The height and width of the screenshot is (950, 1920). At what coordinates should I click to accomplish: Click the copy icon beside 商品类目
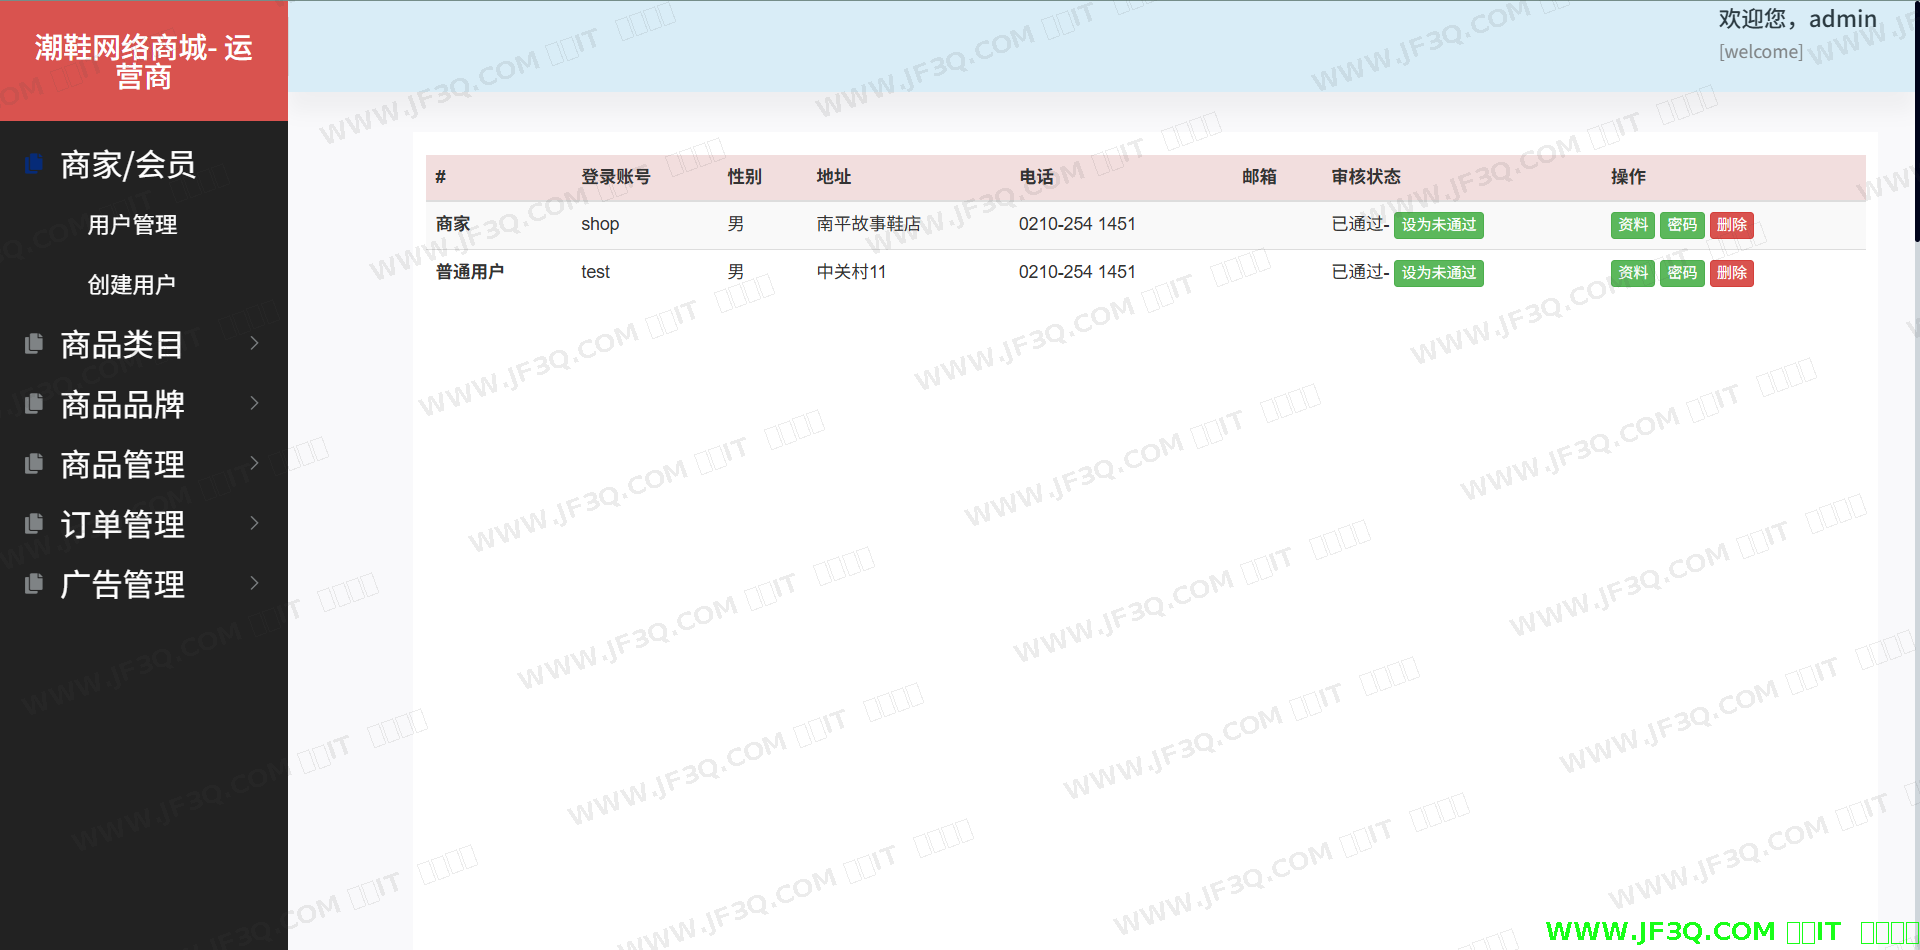pyautogui.click(x=34, y=344)
